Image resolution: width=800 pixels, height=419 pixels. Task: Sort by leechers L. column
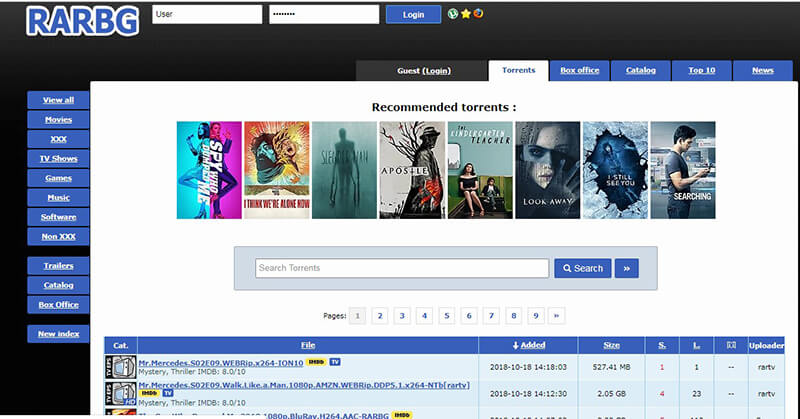coord(696,346)
